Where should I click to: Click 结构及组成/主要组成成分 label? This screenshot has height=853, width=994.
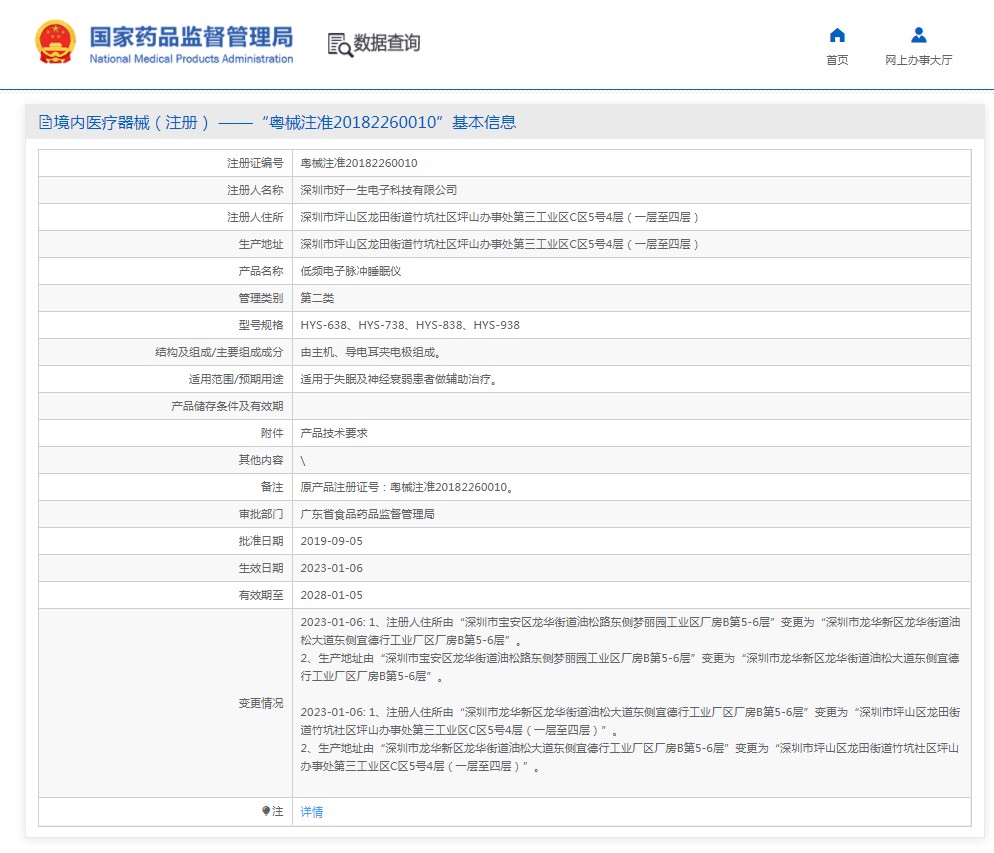pyautogui.click(x=219, y=352)
